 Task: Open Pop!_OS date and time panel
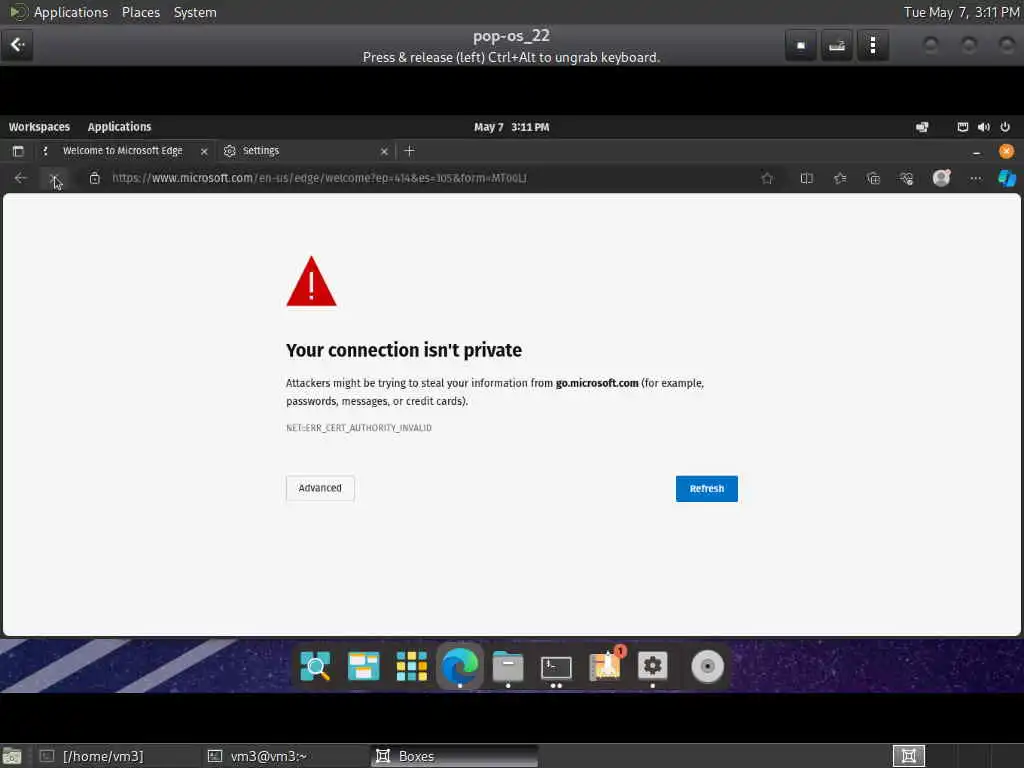tap(511, 127)
